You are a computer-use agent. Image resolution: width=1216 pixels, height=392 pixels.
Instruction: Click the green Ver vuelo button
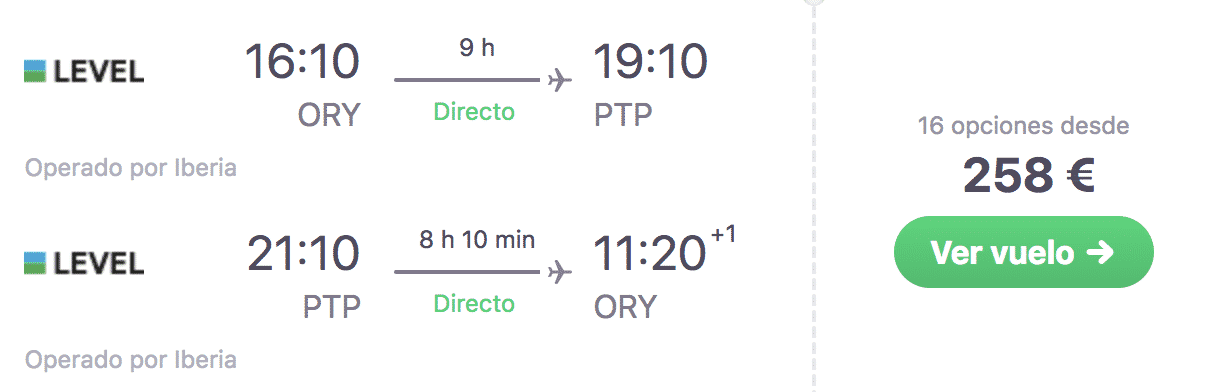click(1023, 252)
